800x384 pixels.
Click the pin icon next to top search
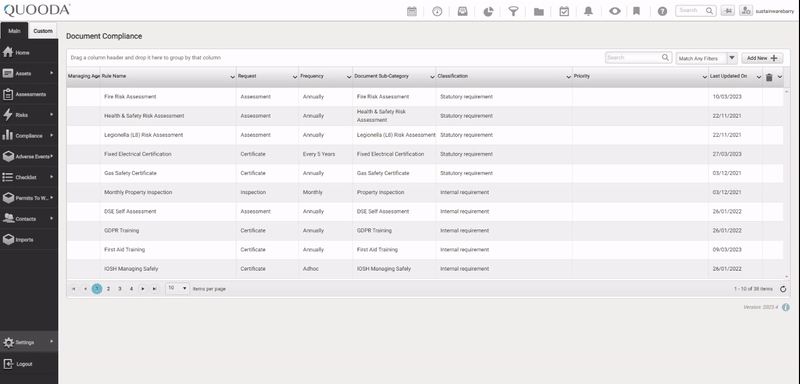coord(728,11)
